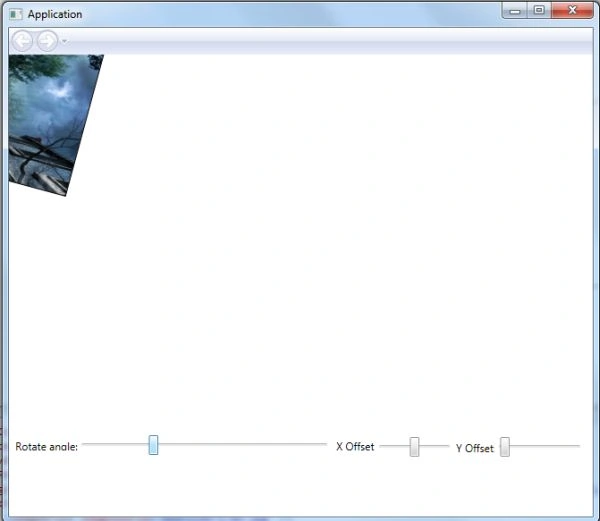Screen dimensions: 600x521
Task: Maximize the Application window
Action: point(539,10)
